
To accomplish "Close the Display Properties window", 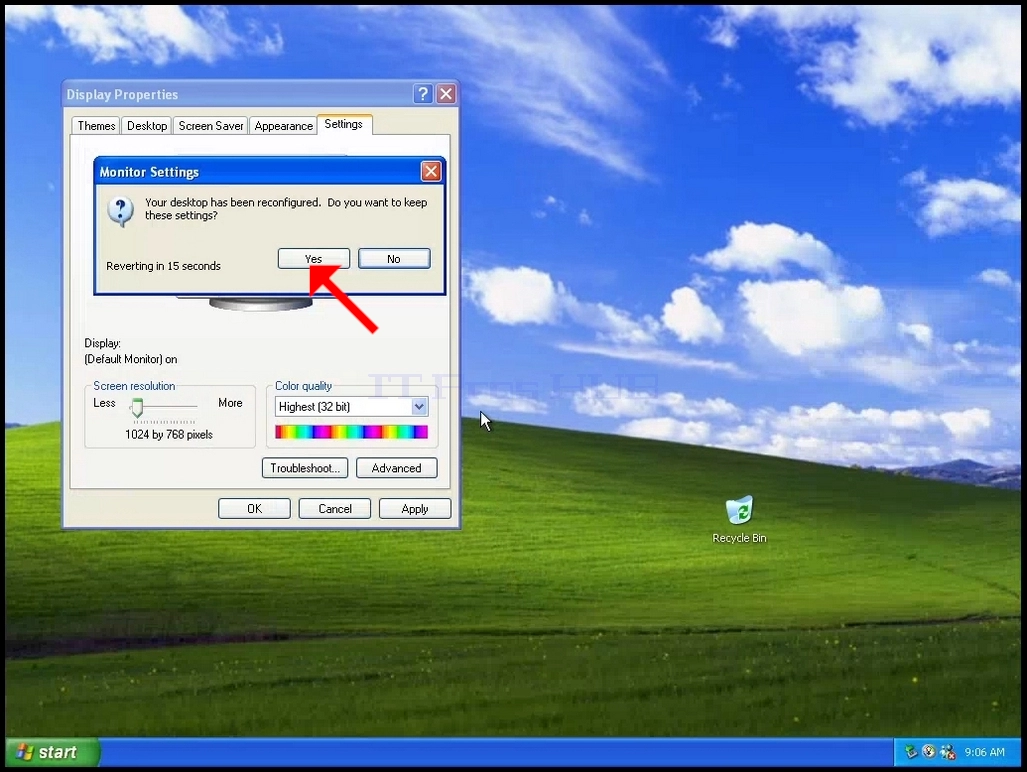I will pyautogui.click(x=446, y=94).
